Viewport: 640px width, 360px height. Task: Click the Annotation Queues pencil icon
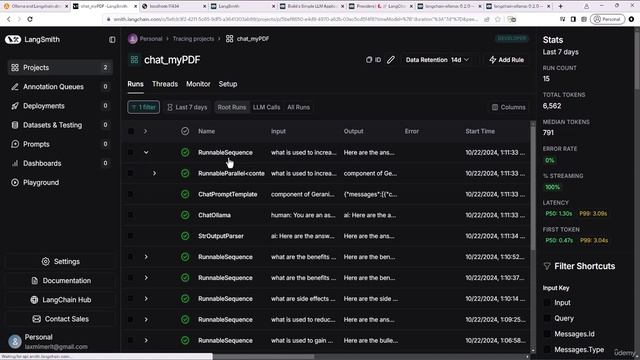point(15,87)
